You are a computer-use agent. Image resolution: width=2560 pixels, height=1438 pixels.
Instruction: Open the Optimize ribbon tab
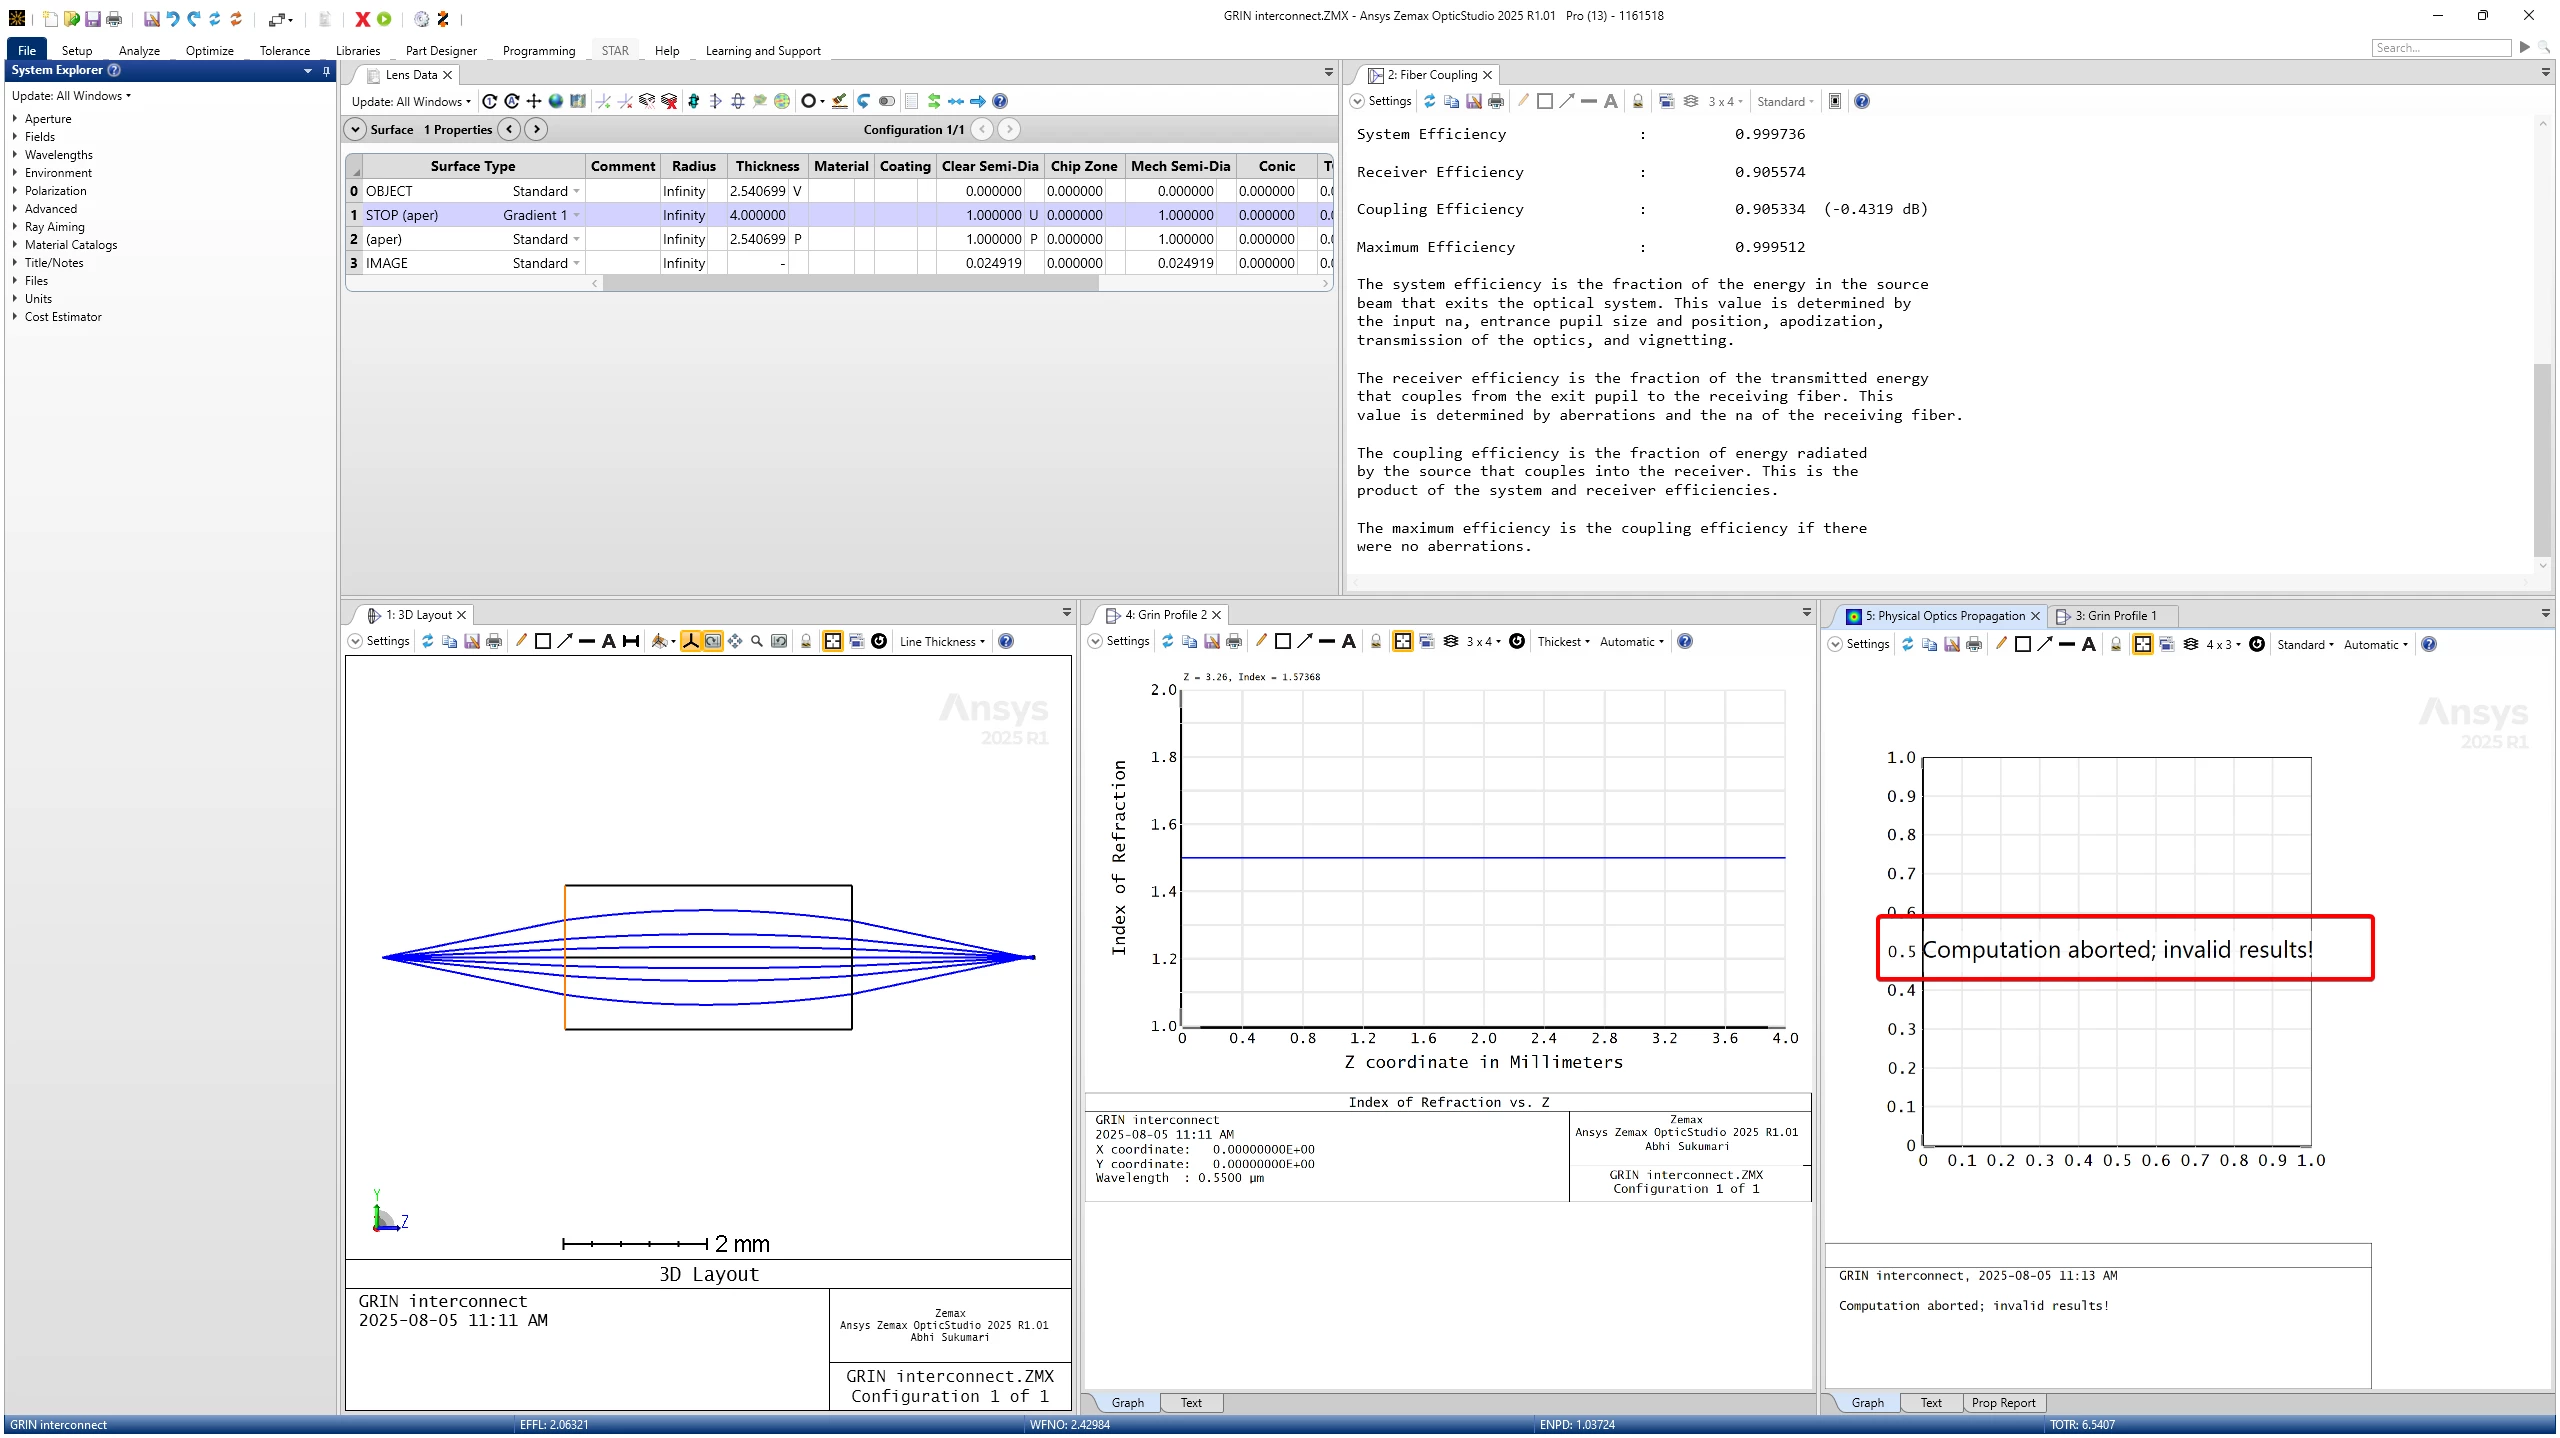point(210,50)
